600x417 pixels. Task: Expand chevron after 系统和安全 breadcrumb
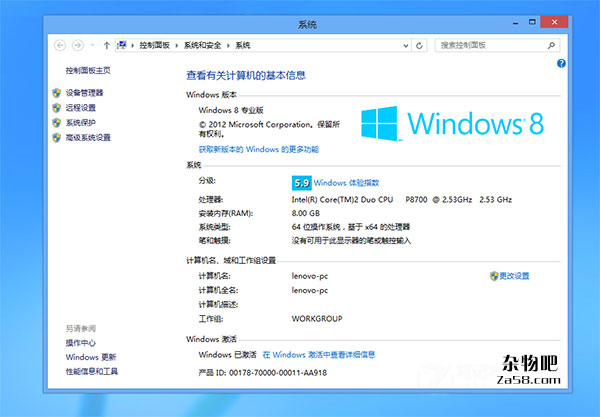[x=228, y=46]
